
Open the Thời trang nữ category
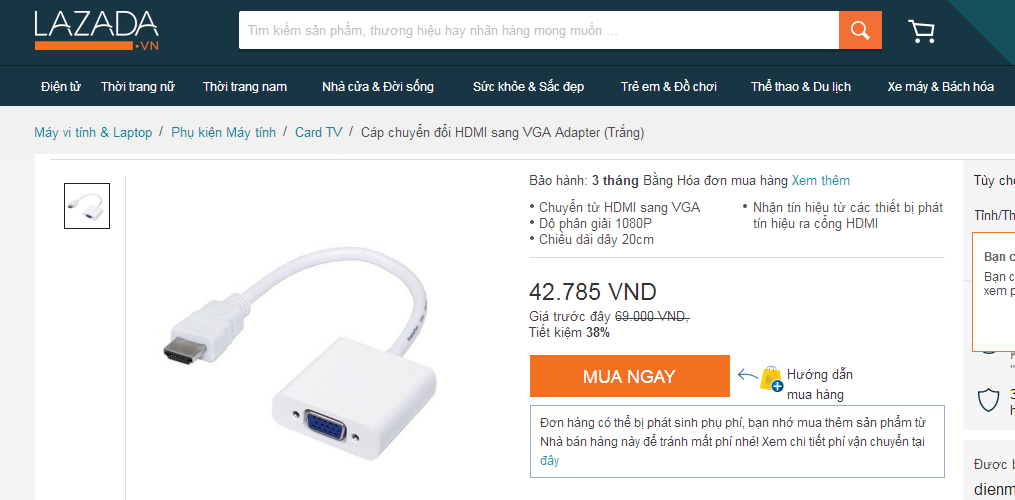pos(138,87)
